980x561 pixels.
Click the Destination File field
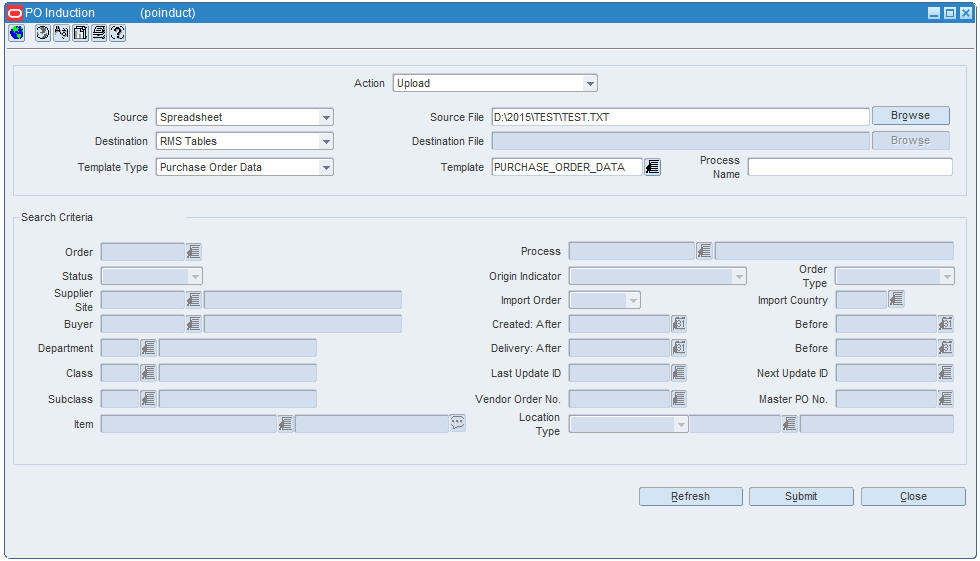coord(680,141)
